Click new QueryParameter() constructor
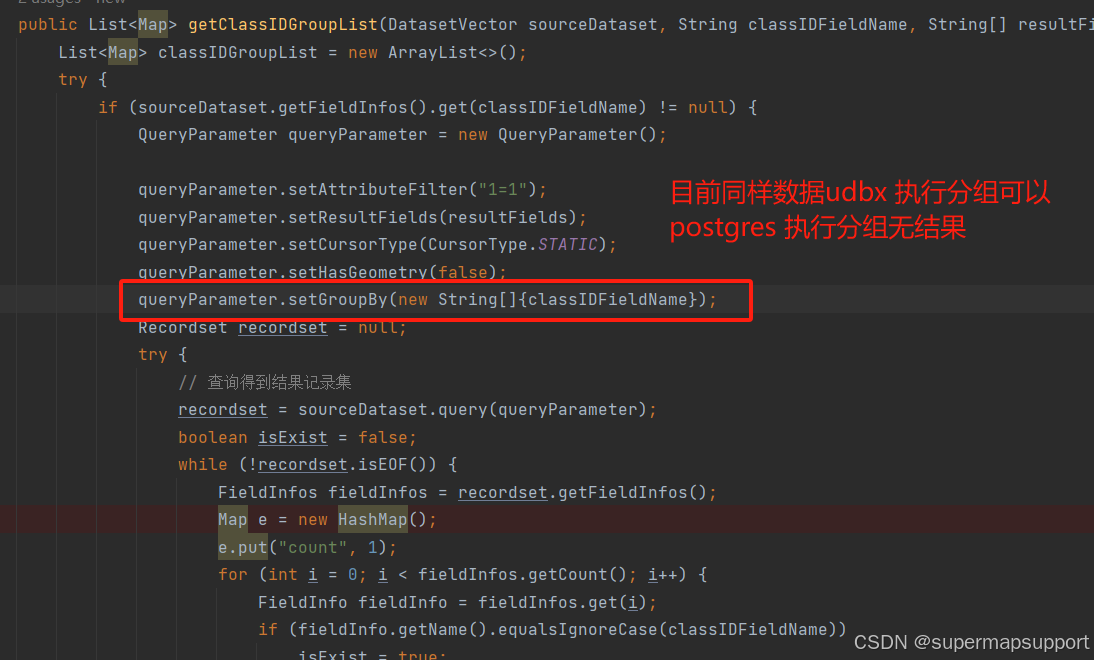 point(557,135)
